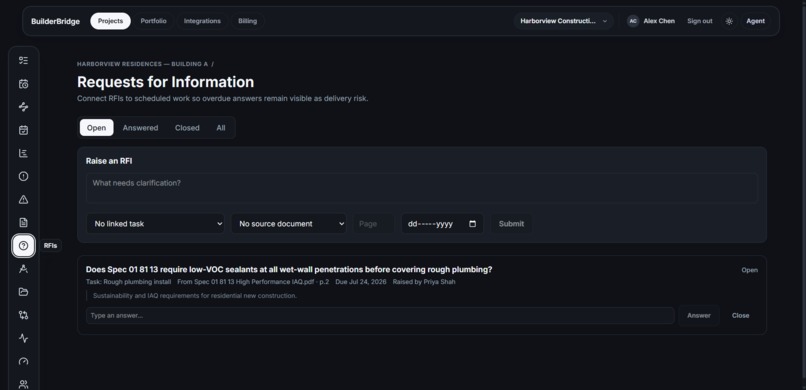Show Closed RFIs filter tab
806x390 pixels.
[x=187, y=128]
